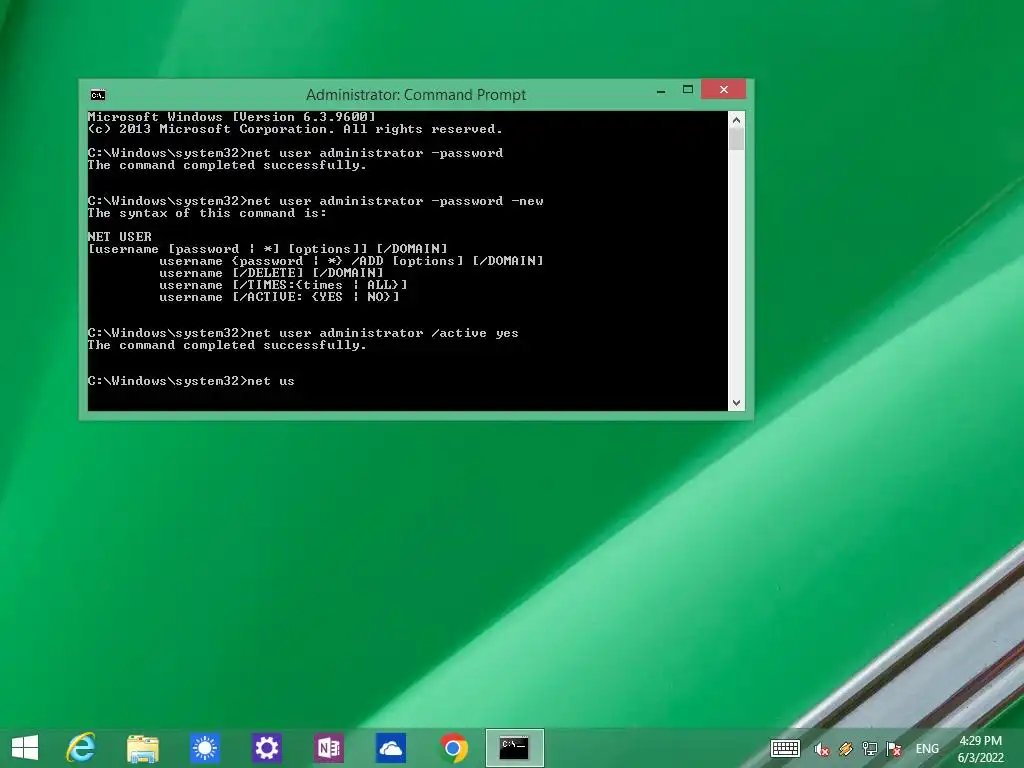Click 'Microsoft Windows [Version 6.3.9600]' text
This screenshot has height=768, width=1024.
click(232, 117)
